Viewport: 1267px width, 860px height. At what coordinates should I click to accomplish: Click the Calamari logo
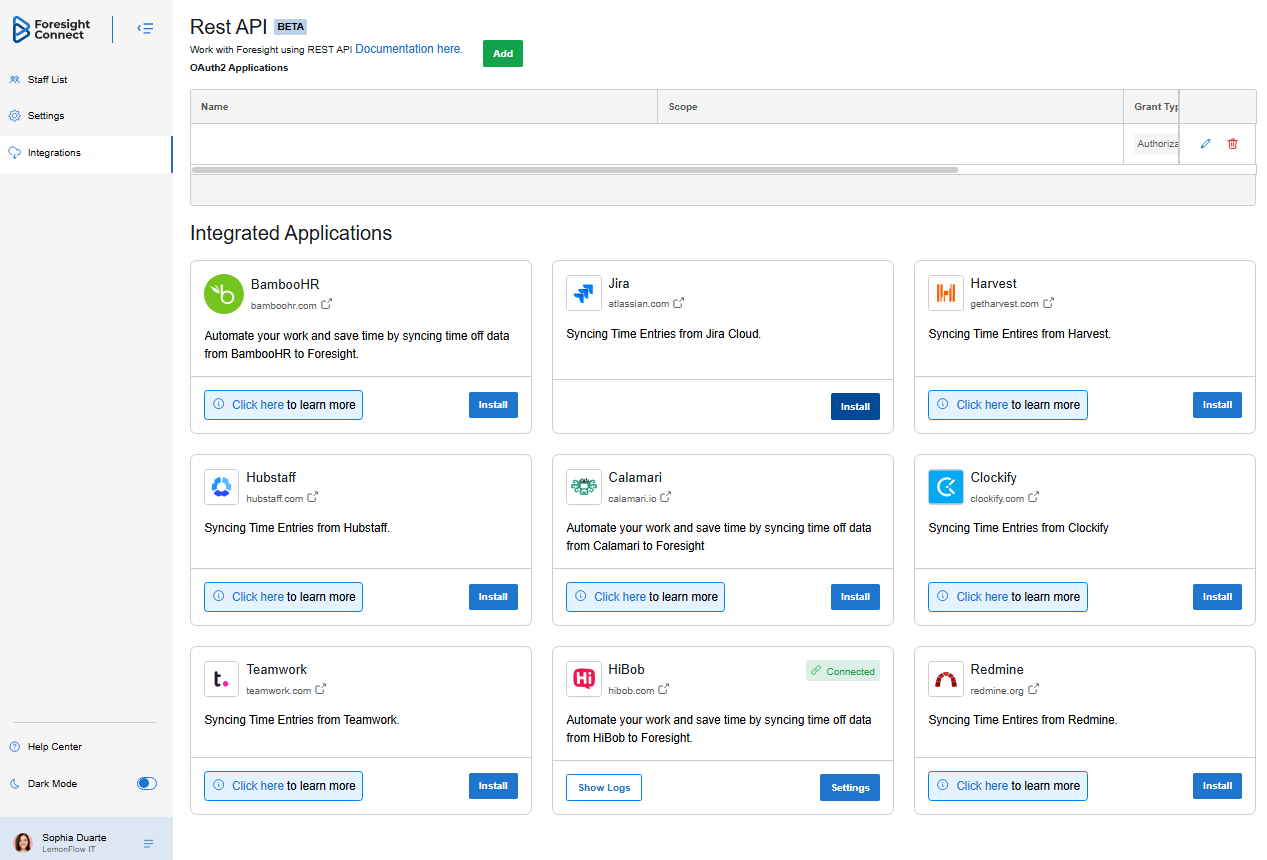584,487
